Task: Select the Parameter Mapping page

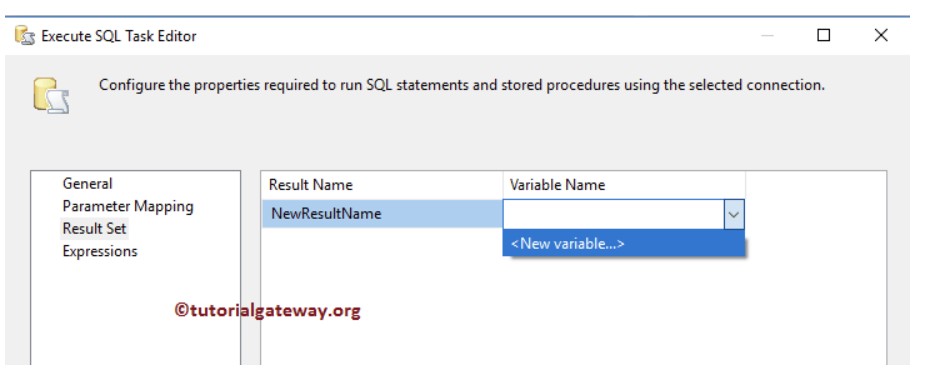Action: click(128, 206)
